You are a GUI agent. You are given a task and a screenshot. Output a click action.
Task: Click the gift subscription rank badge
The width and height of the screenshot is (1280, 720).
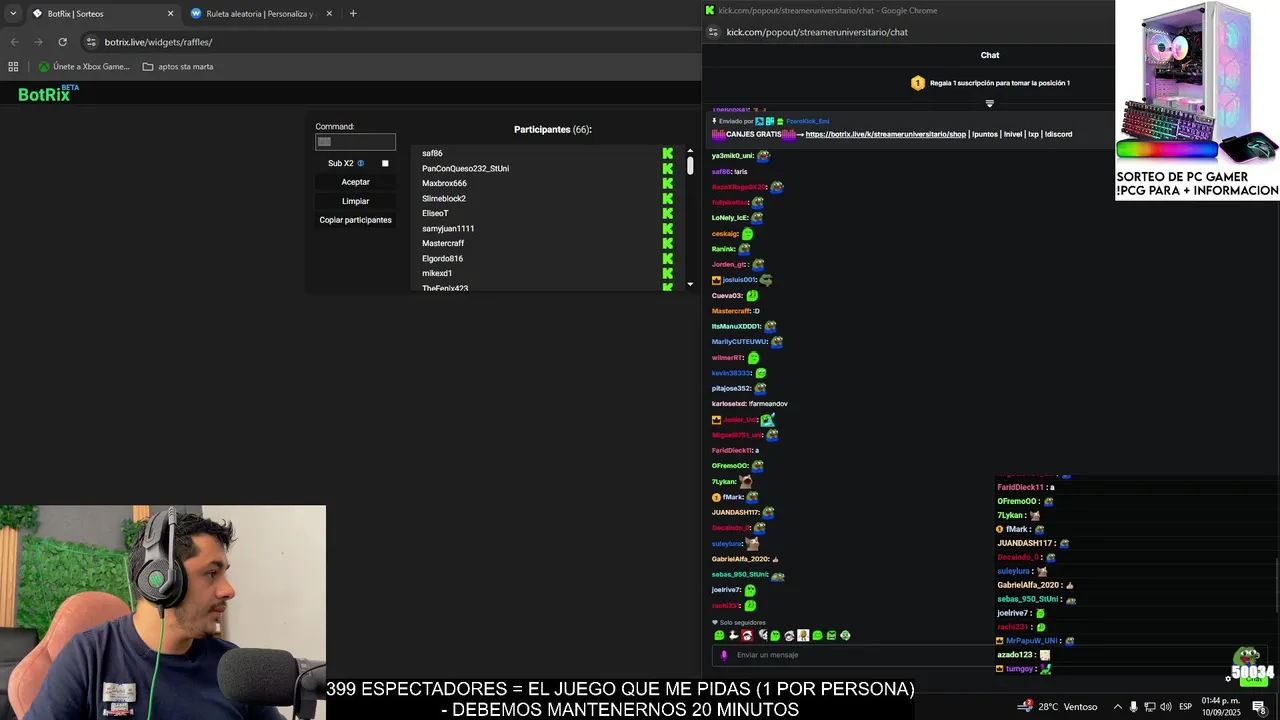(917, 83)
